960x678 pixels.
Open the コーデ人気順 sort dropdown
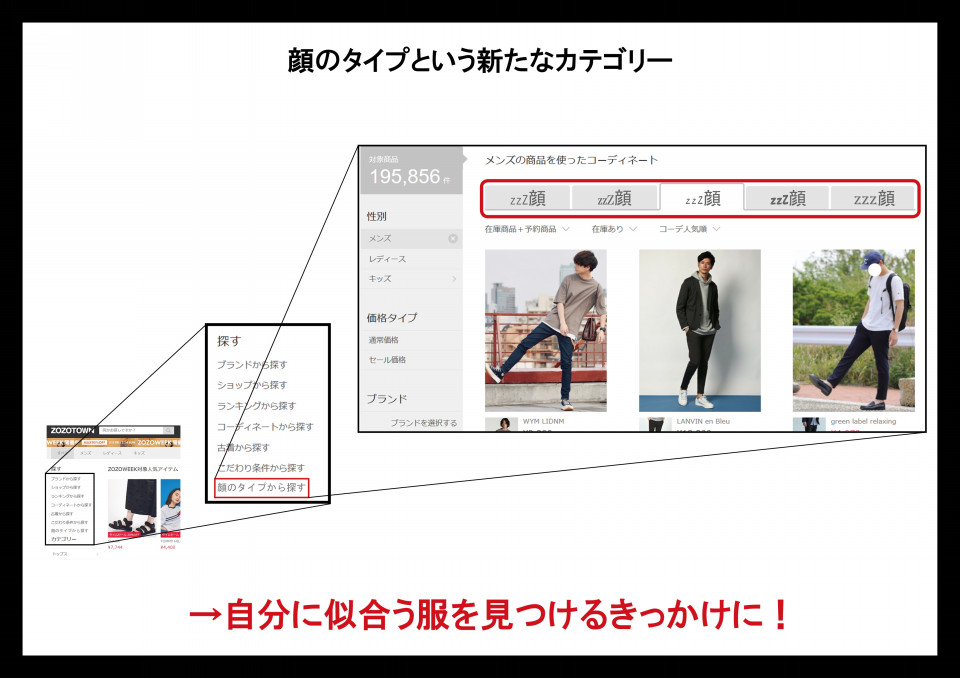689,229
